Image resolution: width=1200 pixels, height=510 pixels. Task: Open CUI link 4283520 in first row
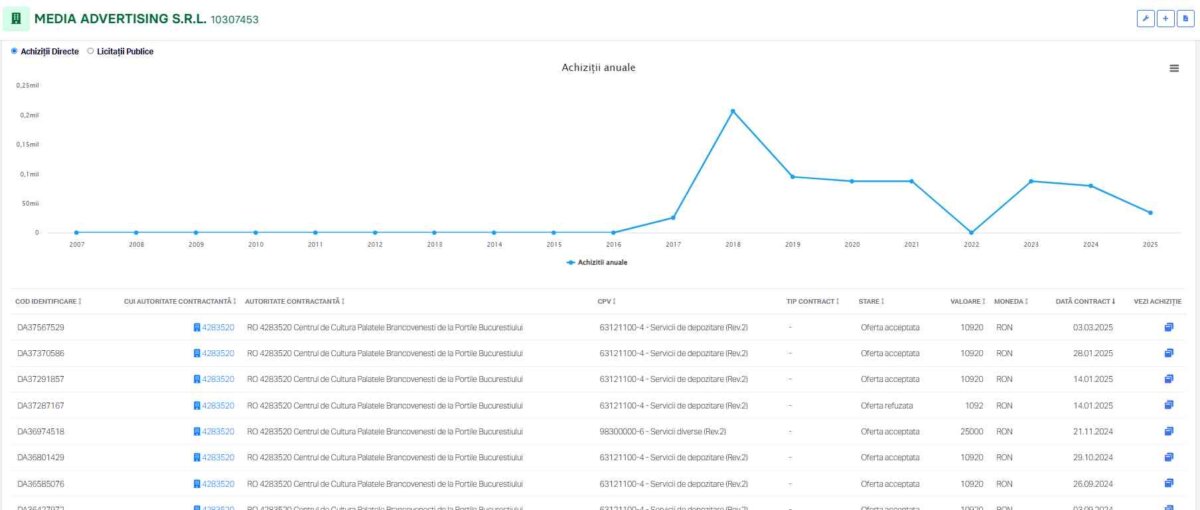pos(217,327)
